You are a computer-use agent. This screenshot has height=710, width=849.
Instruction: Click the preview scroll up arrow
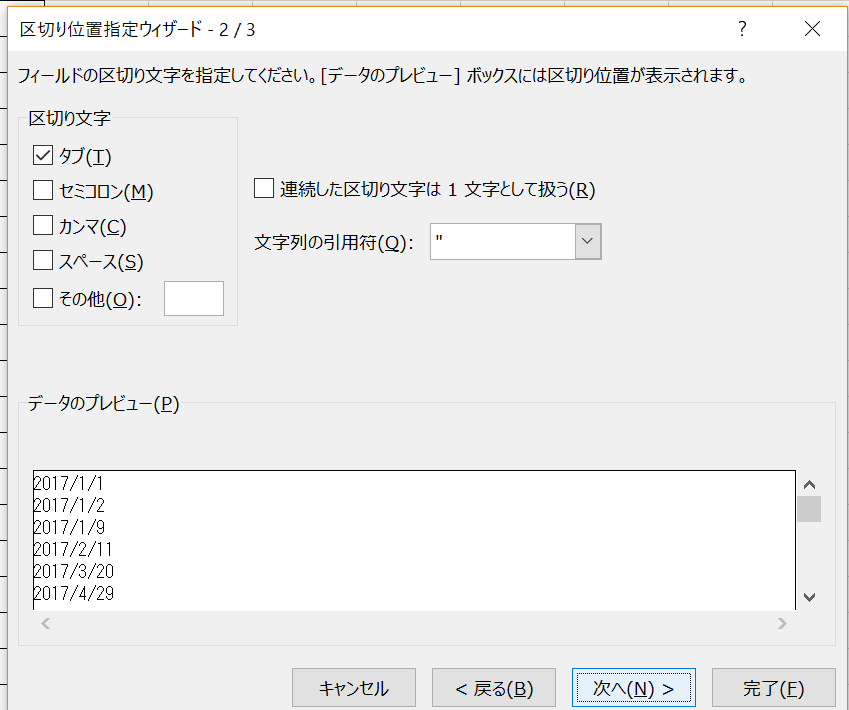point(808,485)
